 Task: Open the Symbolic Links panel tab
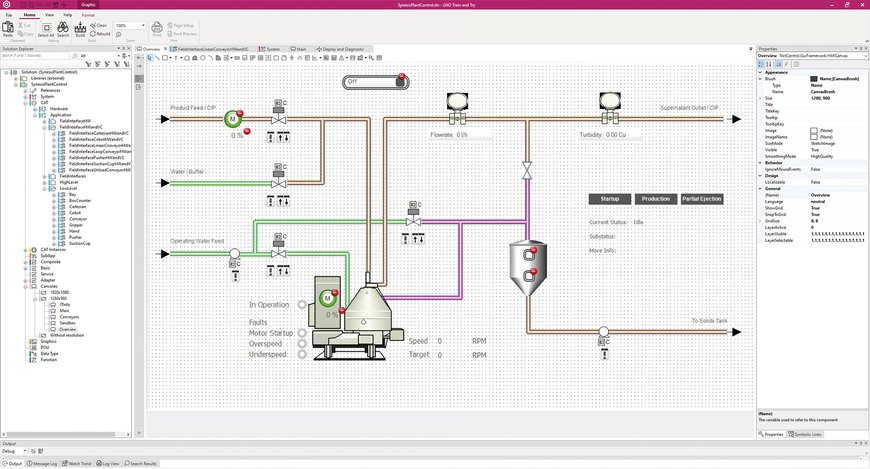[805, 434]
